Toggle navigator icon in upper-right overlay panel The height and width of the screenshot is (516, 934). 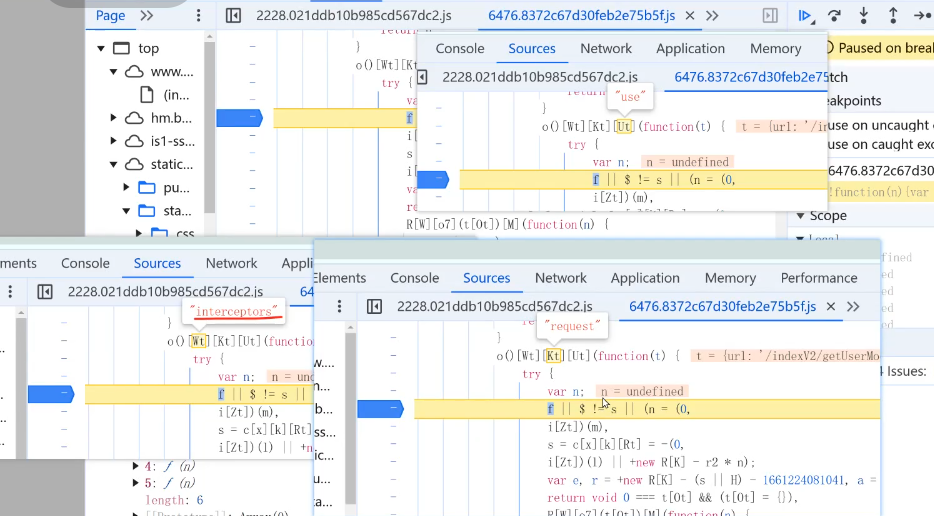[x=422, y=77]
